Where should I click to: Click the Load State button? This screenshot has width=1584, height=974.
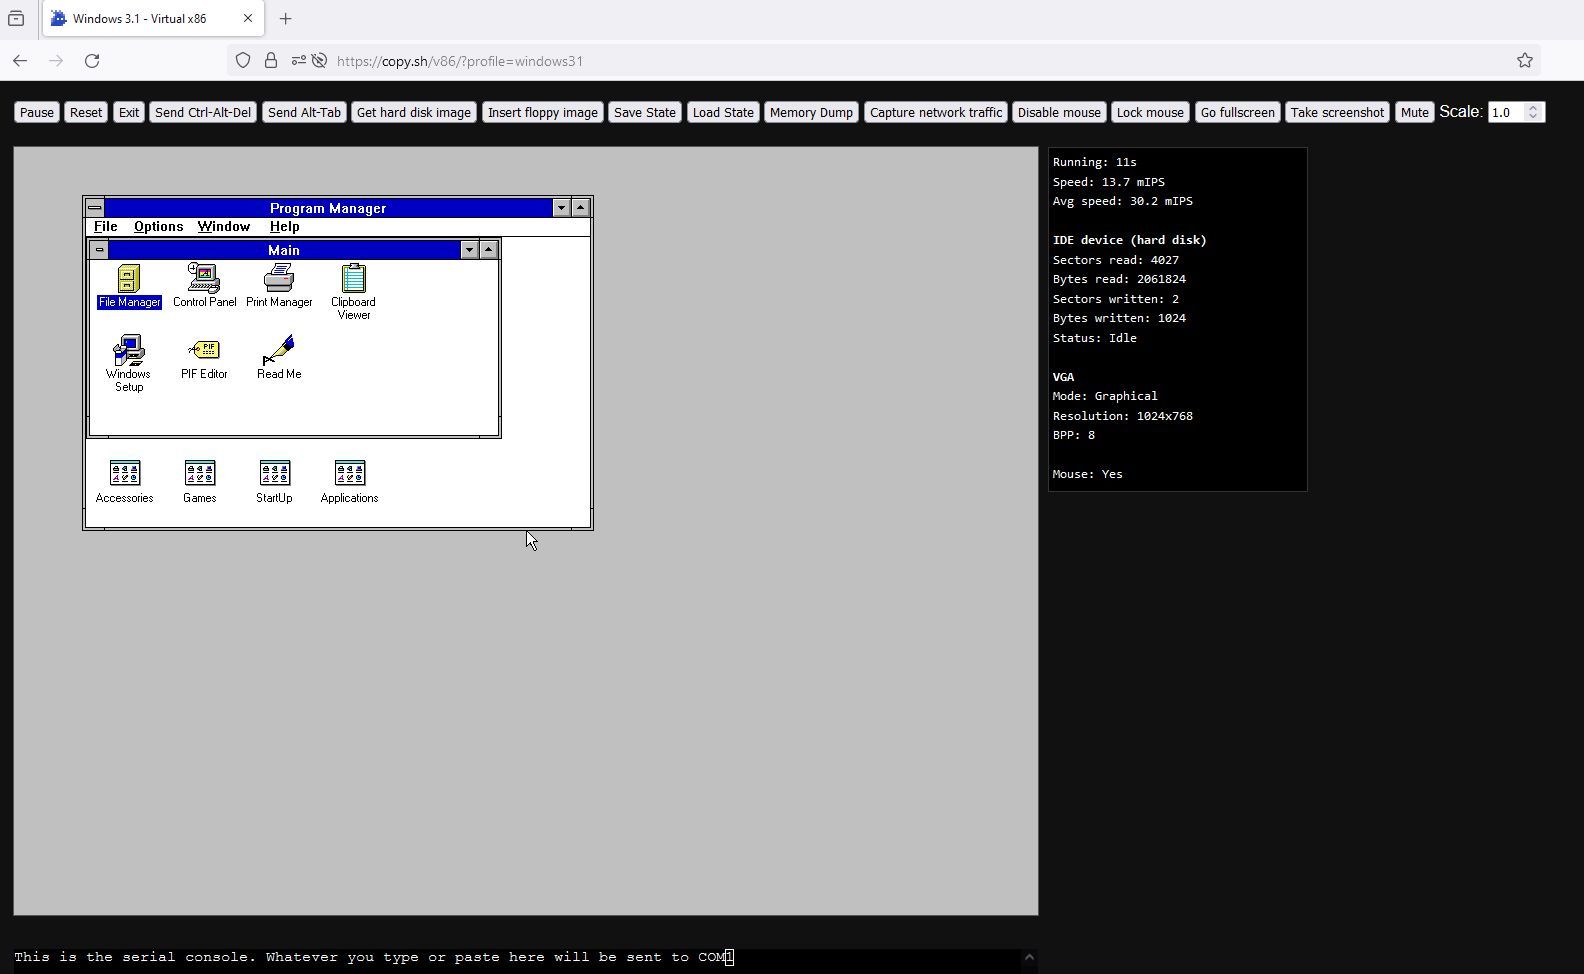[723, 112]
